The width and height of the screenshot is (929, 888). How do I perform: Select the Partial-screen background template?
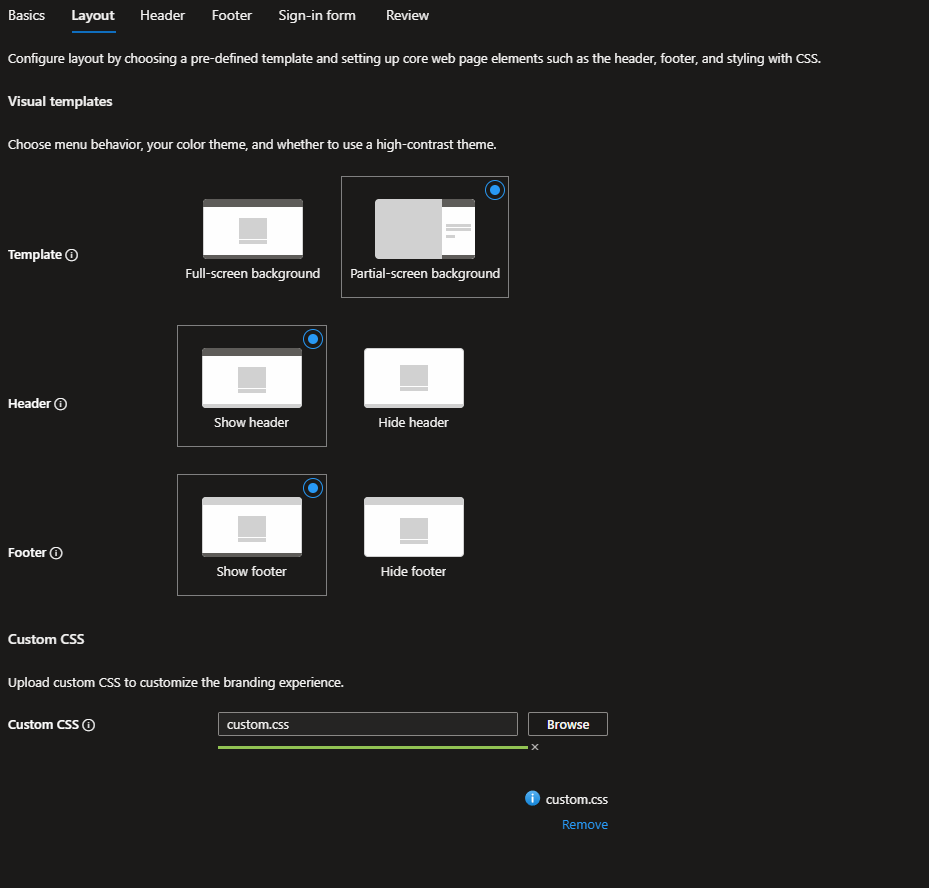pos(425,237)
